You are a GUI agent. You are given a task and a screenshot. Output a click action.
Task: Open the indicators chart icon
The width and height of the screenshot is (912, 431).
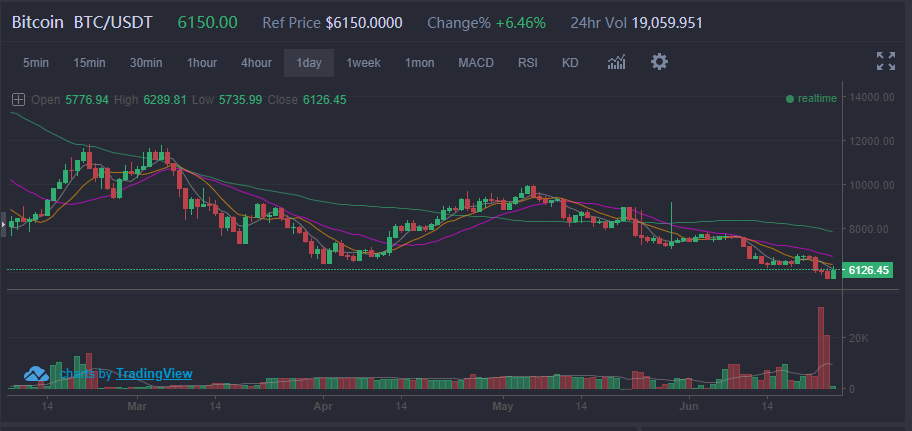click(x=616, y=63)
